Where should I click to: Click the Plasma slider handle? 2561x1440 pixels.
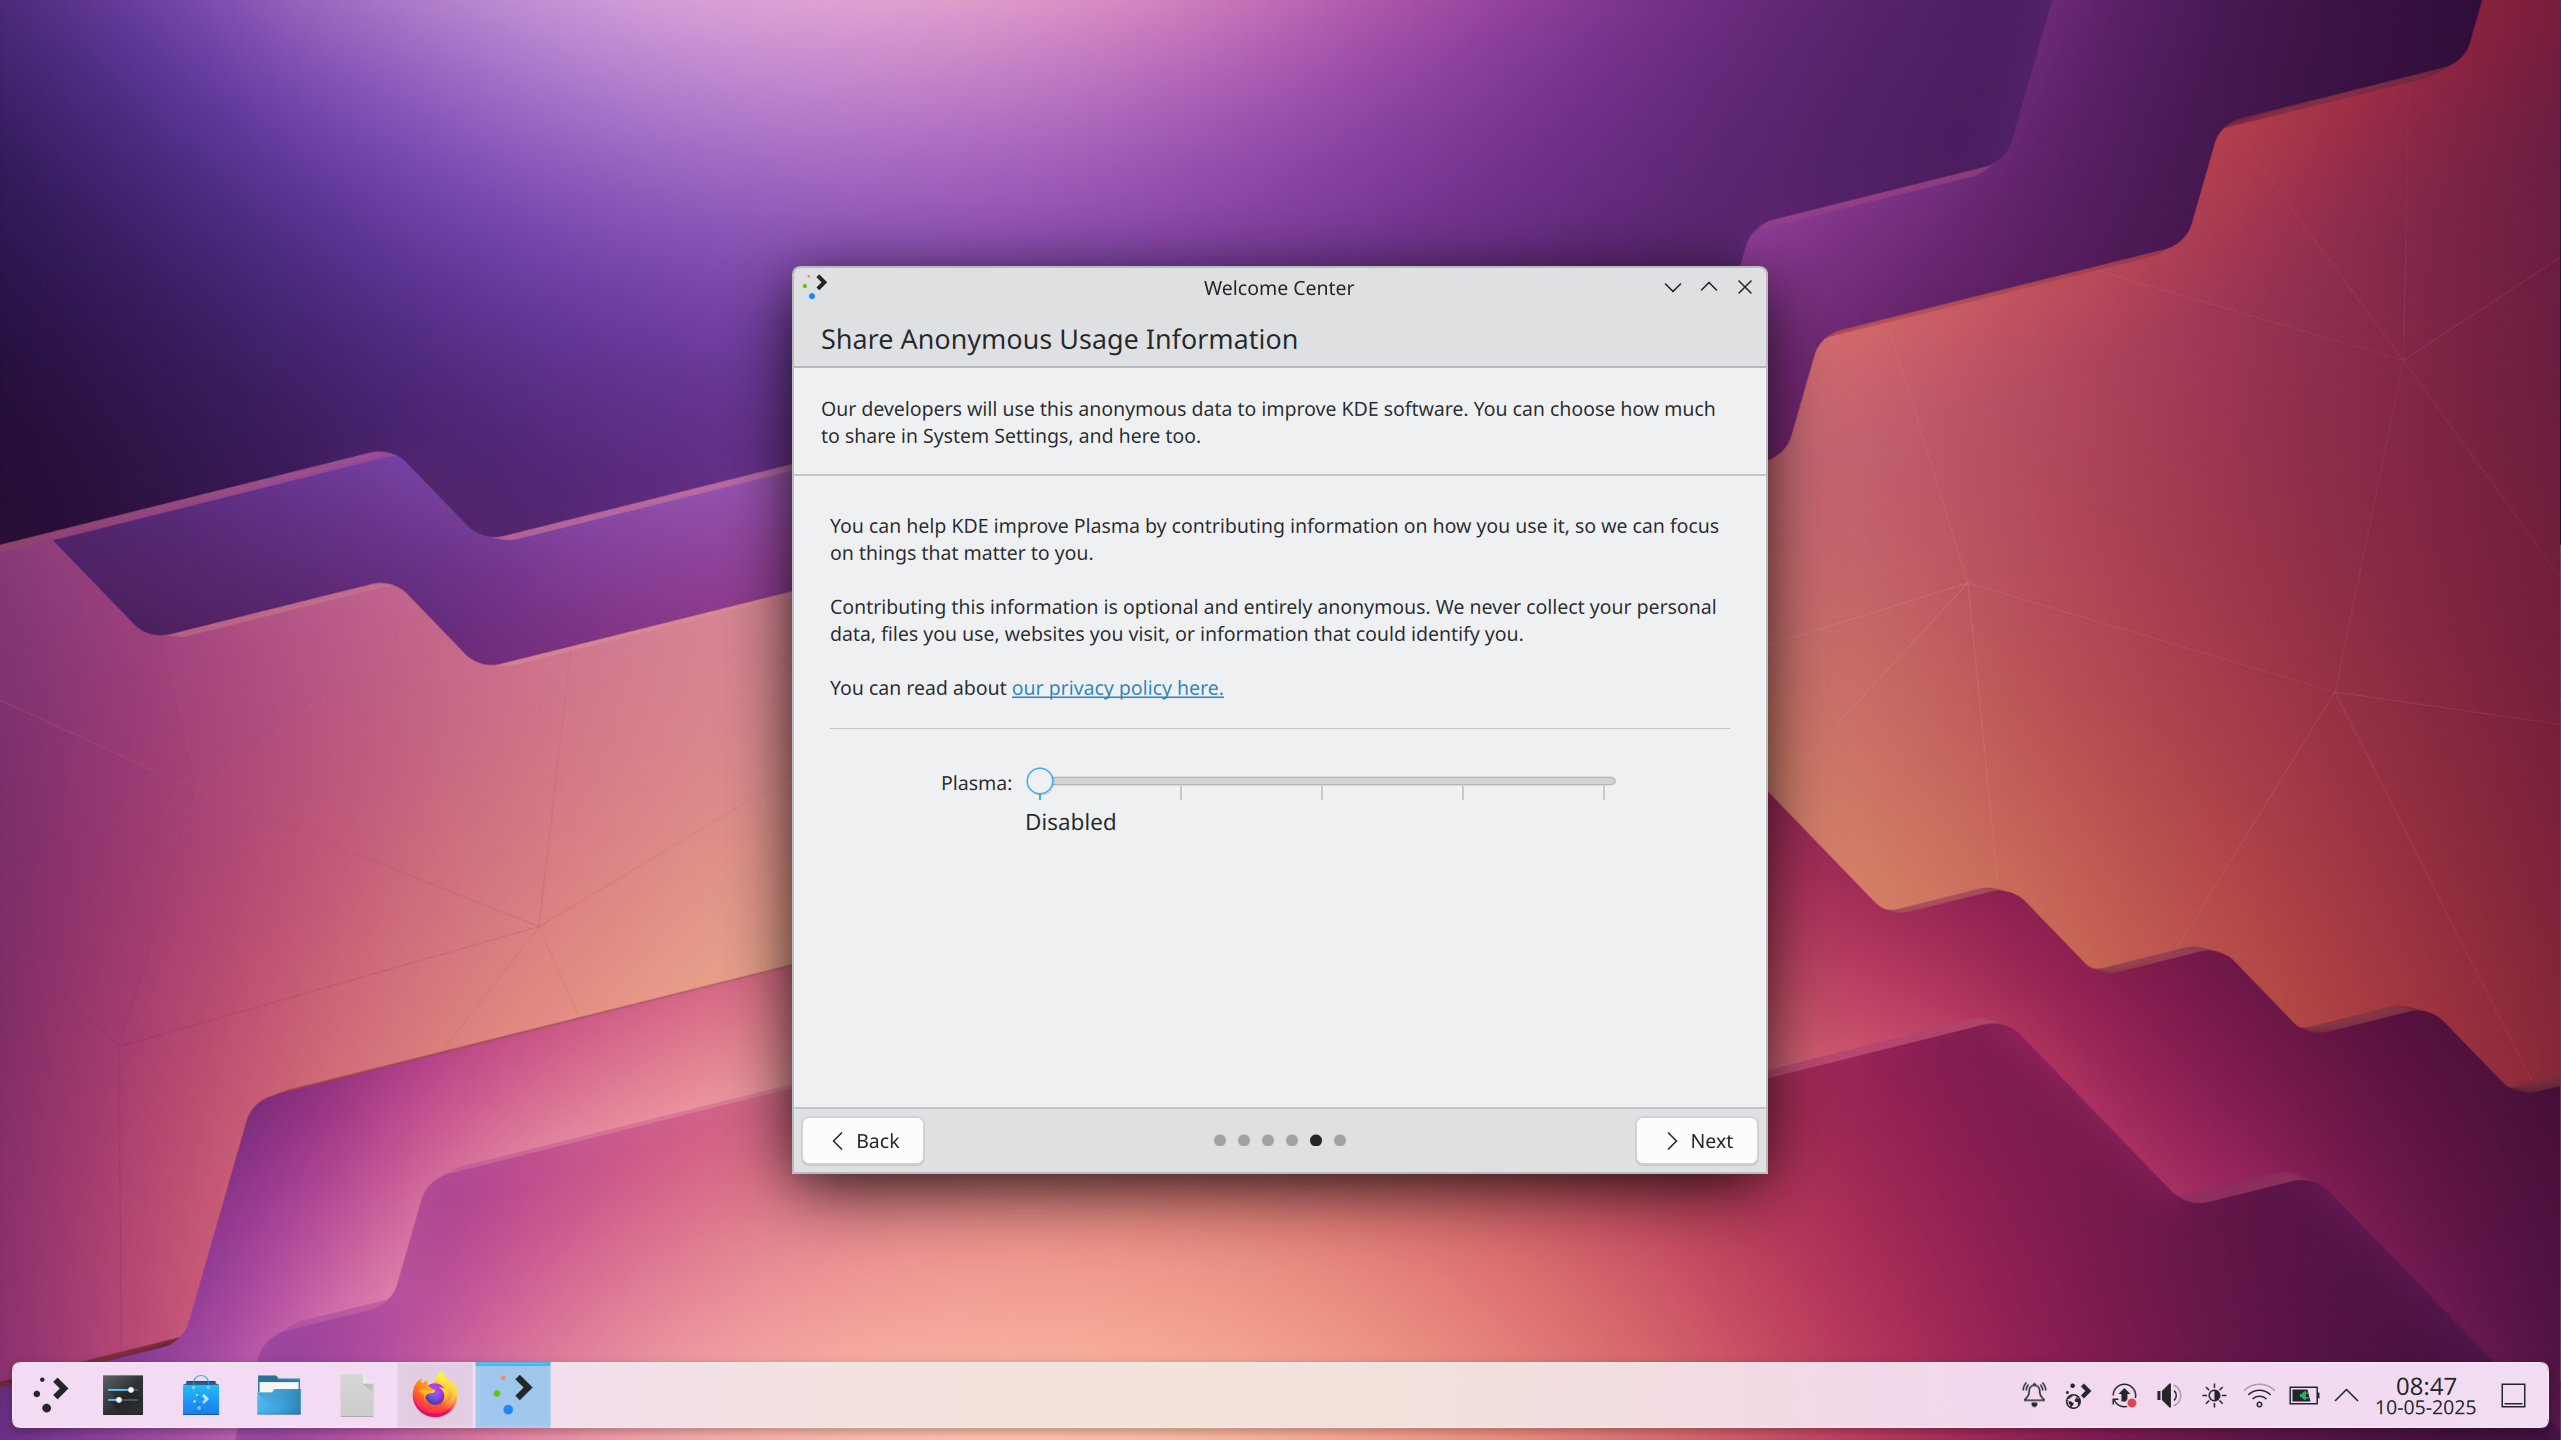pos(1040,781)
